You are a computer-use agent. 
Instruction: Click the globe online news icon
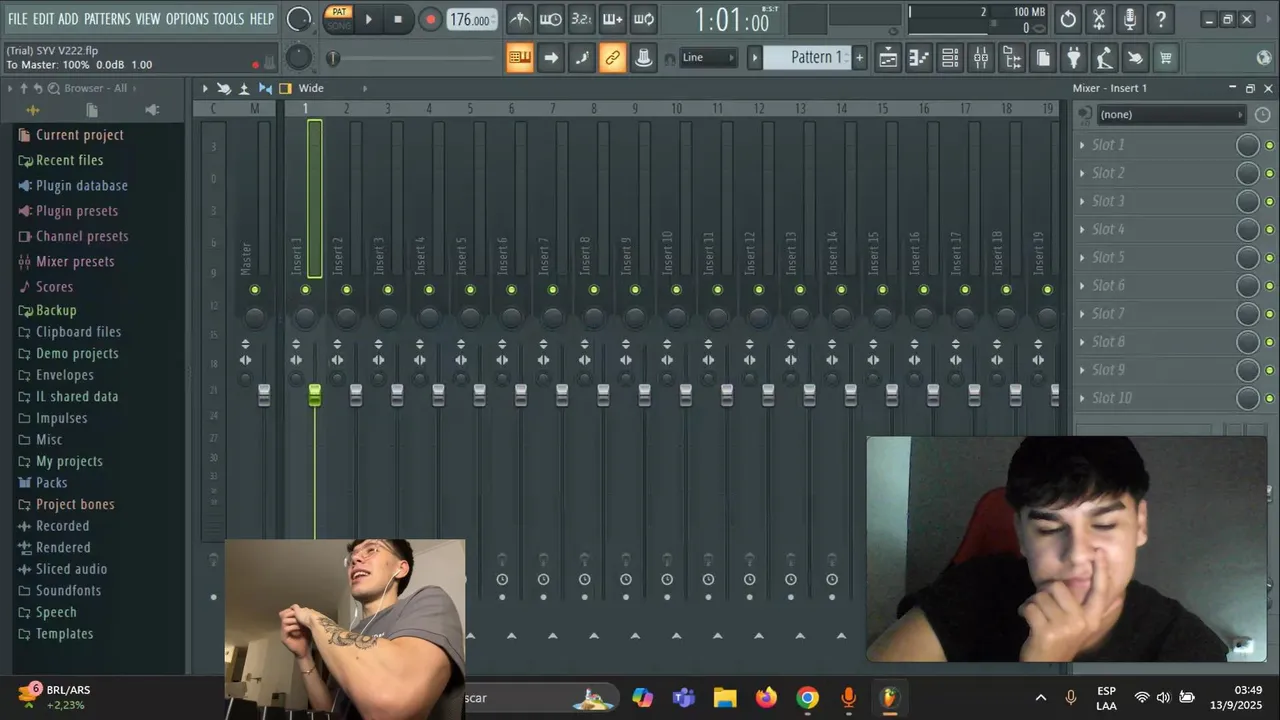[1264, 58]
